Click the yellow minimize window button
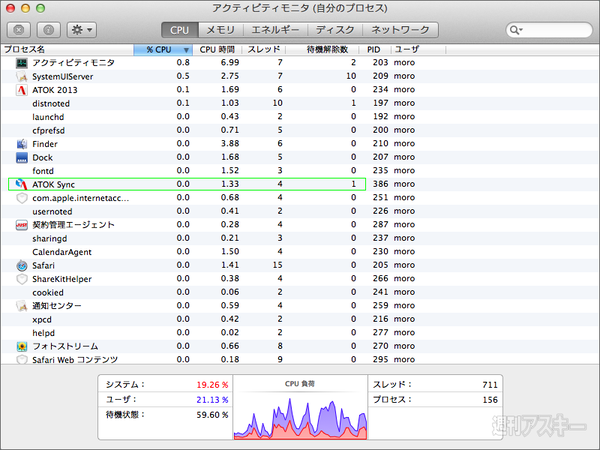This screenshot has width=600, height=450. coord(25,8)
